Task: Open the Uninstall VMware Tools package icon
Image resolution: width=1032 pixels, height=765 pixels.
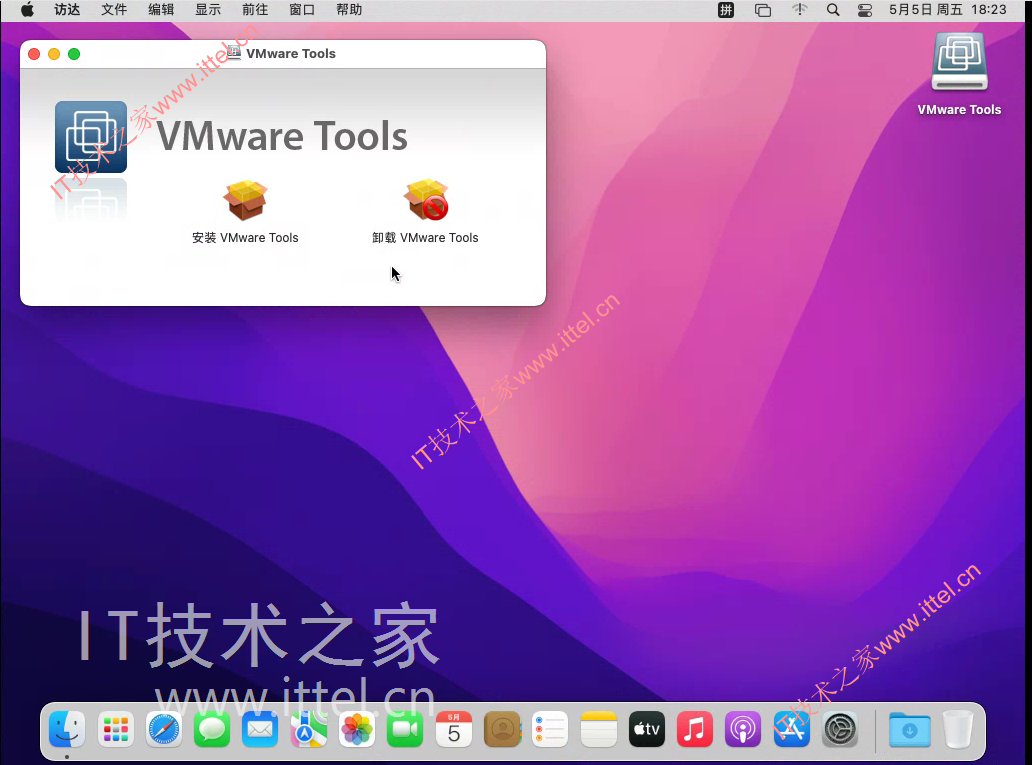Action: (426, 199)
